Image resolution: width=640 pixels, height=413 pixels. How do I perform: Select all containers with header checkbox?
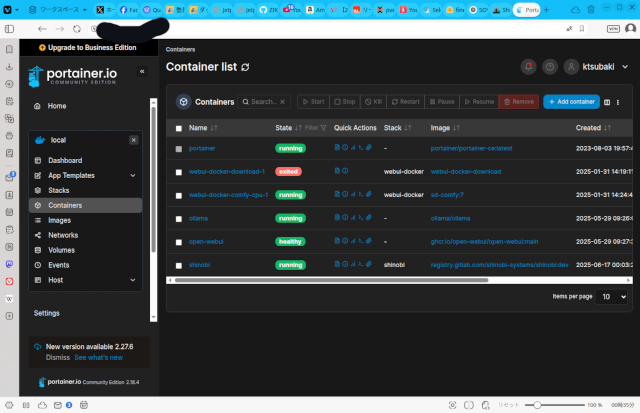179,129
